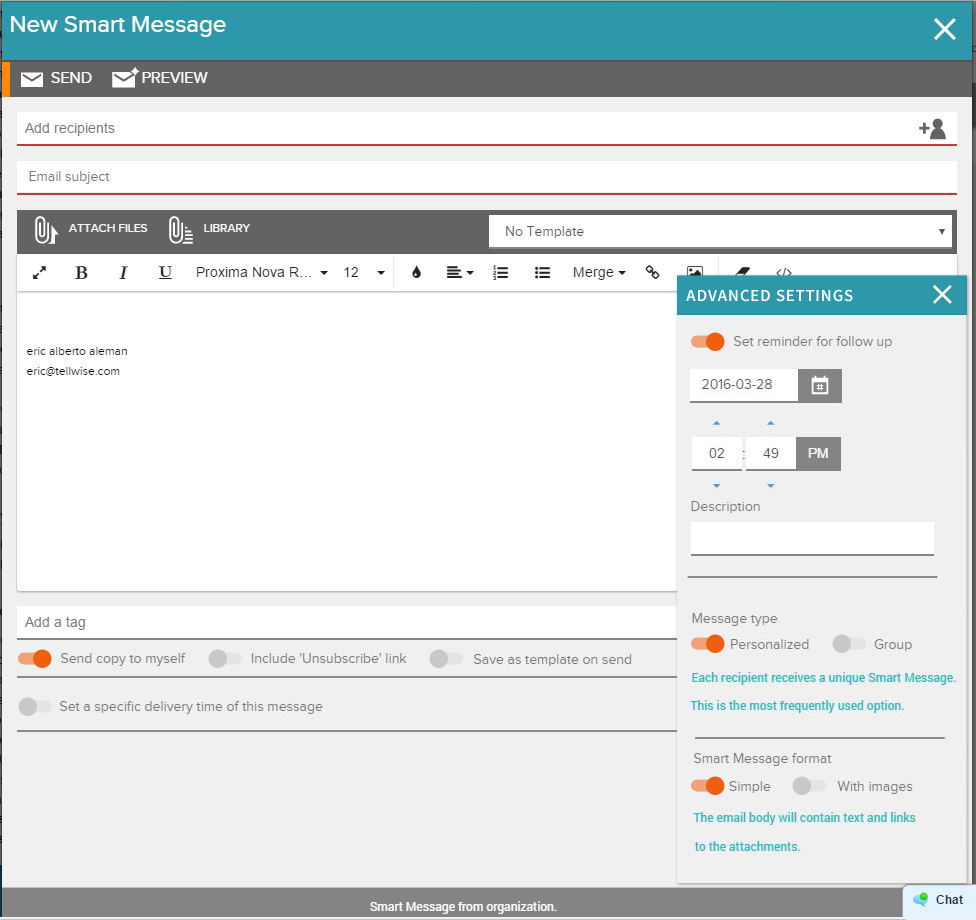The height and width of the screenshot is (920, 976).
Task: Click the insert link icon
Action: point(653,273)
